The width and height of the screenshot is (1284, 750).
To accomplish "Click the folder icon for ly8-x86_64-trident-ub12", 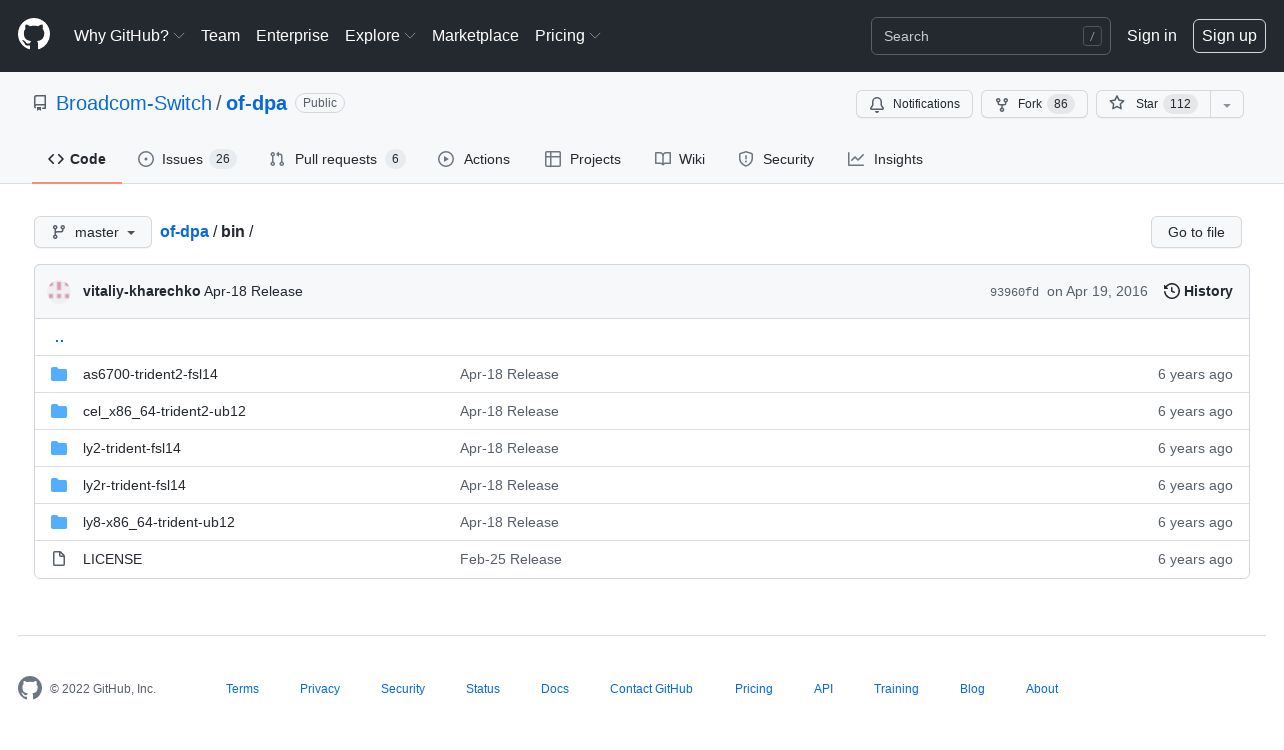I will point(59,522).
